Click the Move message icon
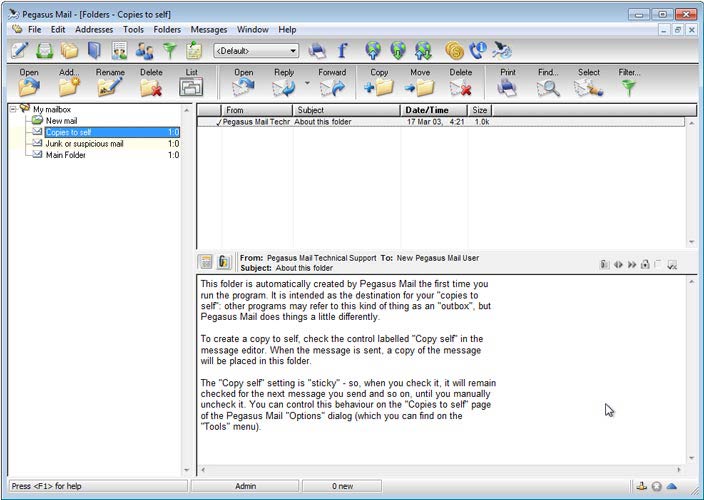 pyautogui.click(x=420, y=87)
